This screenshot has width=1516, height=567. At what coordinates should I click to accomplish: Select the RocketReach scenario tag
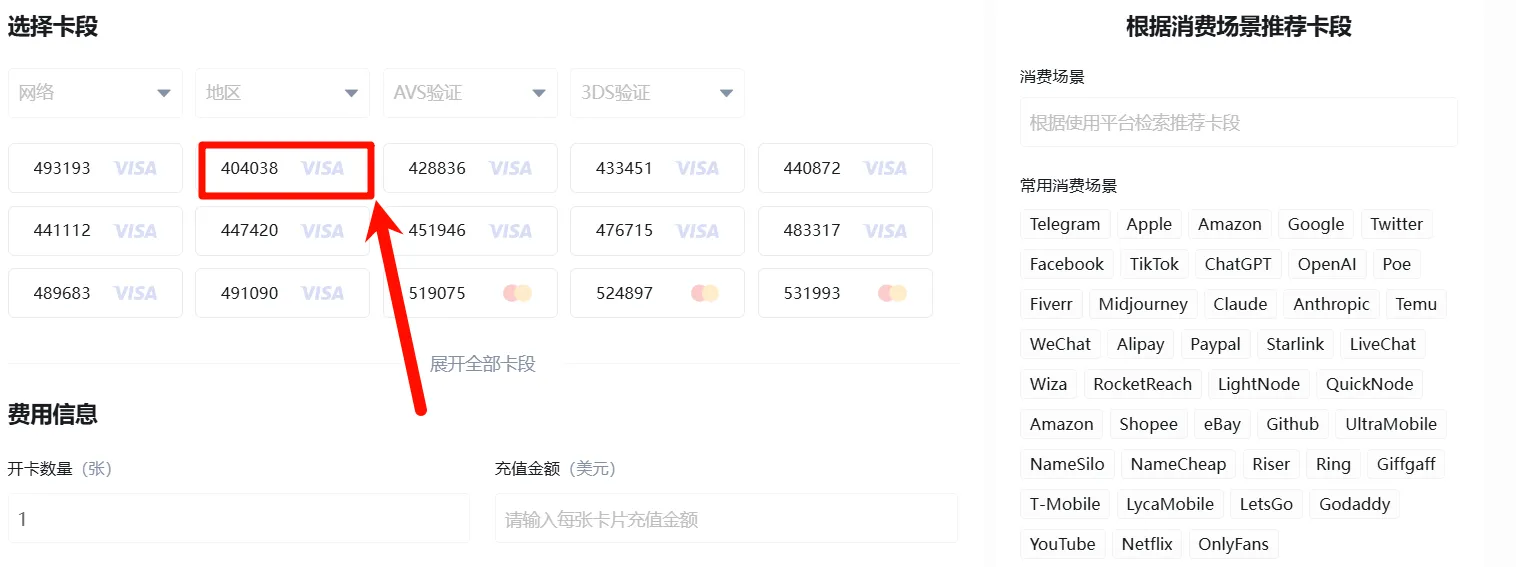[1143, 384]
